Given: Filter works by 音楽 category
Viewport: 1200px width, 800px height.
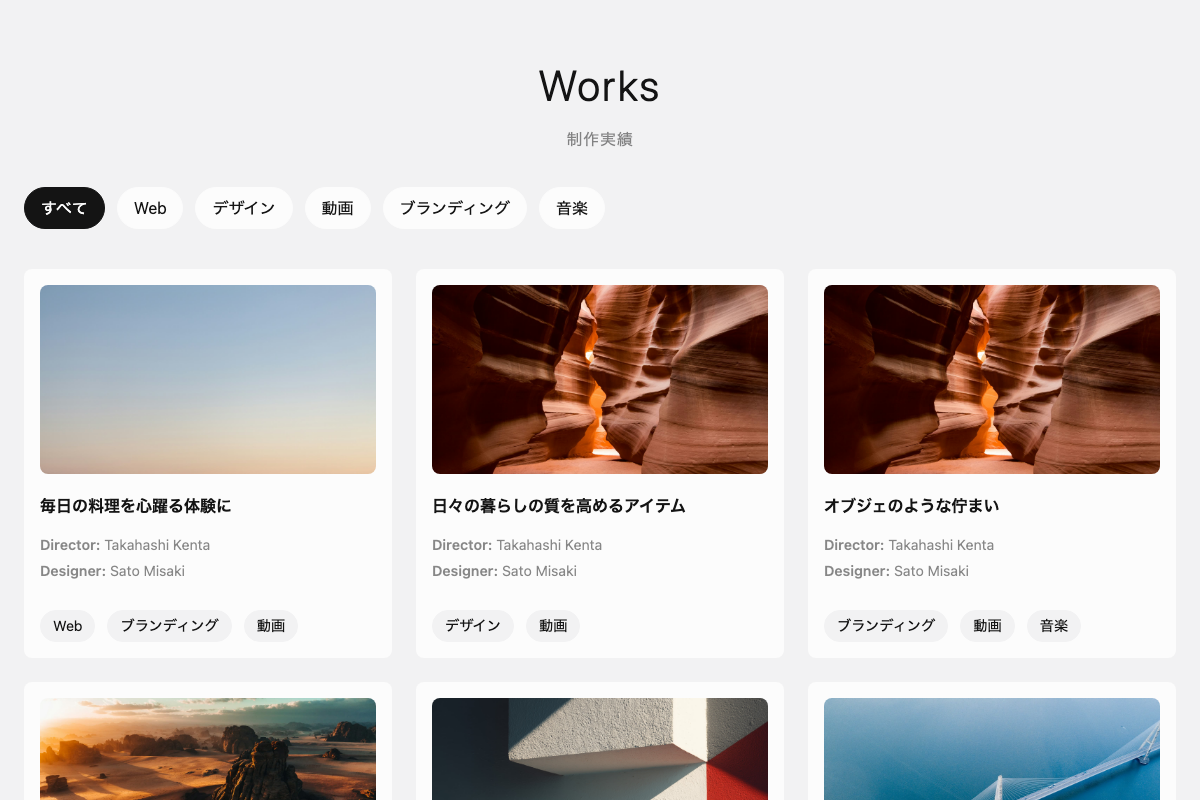Looking at the screenshot, I should 572,208.
